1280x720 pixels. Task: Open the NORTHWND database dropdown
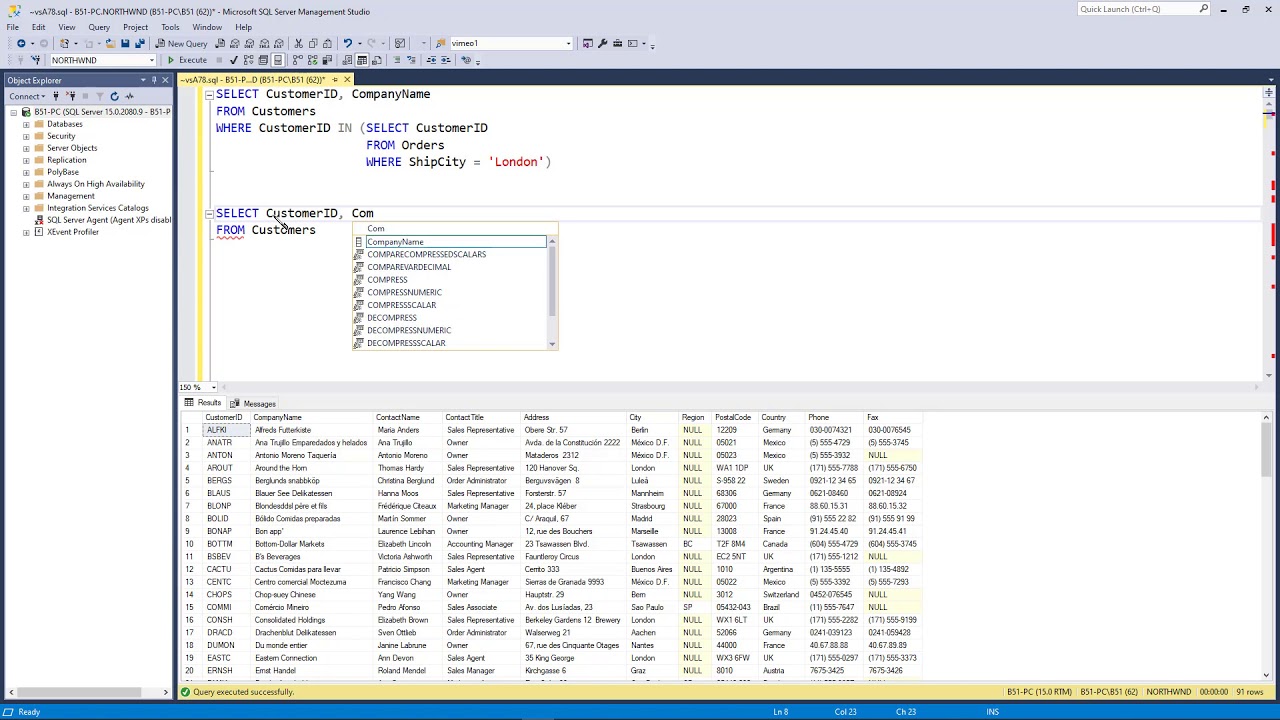[x=151, y=60]
